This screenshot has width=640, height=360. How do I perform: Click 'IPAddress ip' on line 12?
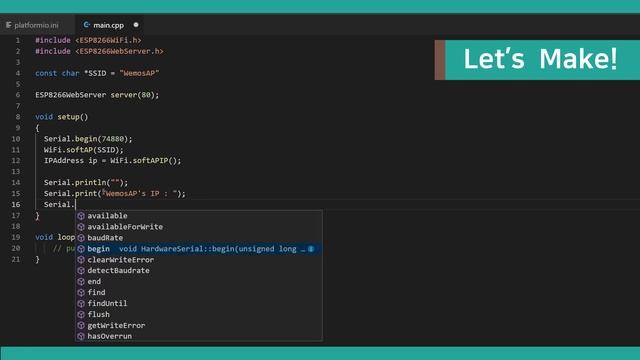coord(71,160)
